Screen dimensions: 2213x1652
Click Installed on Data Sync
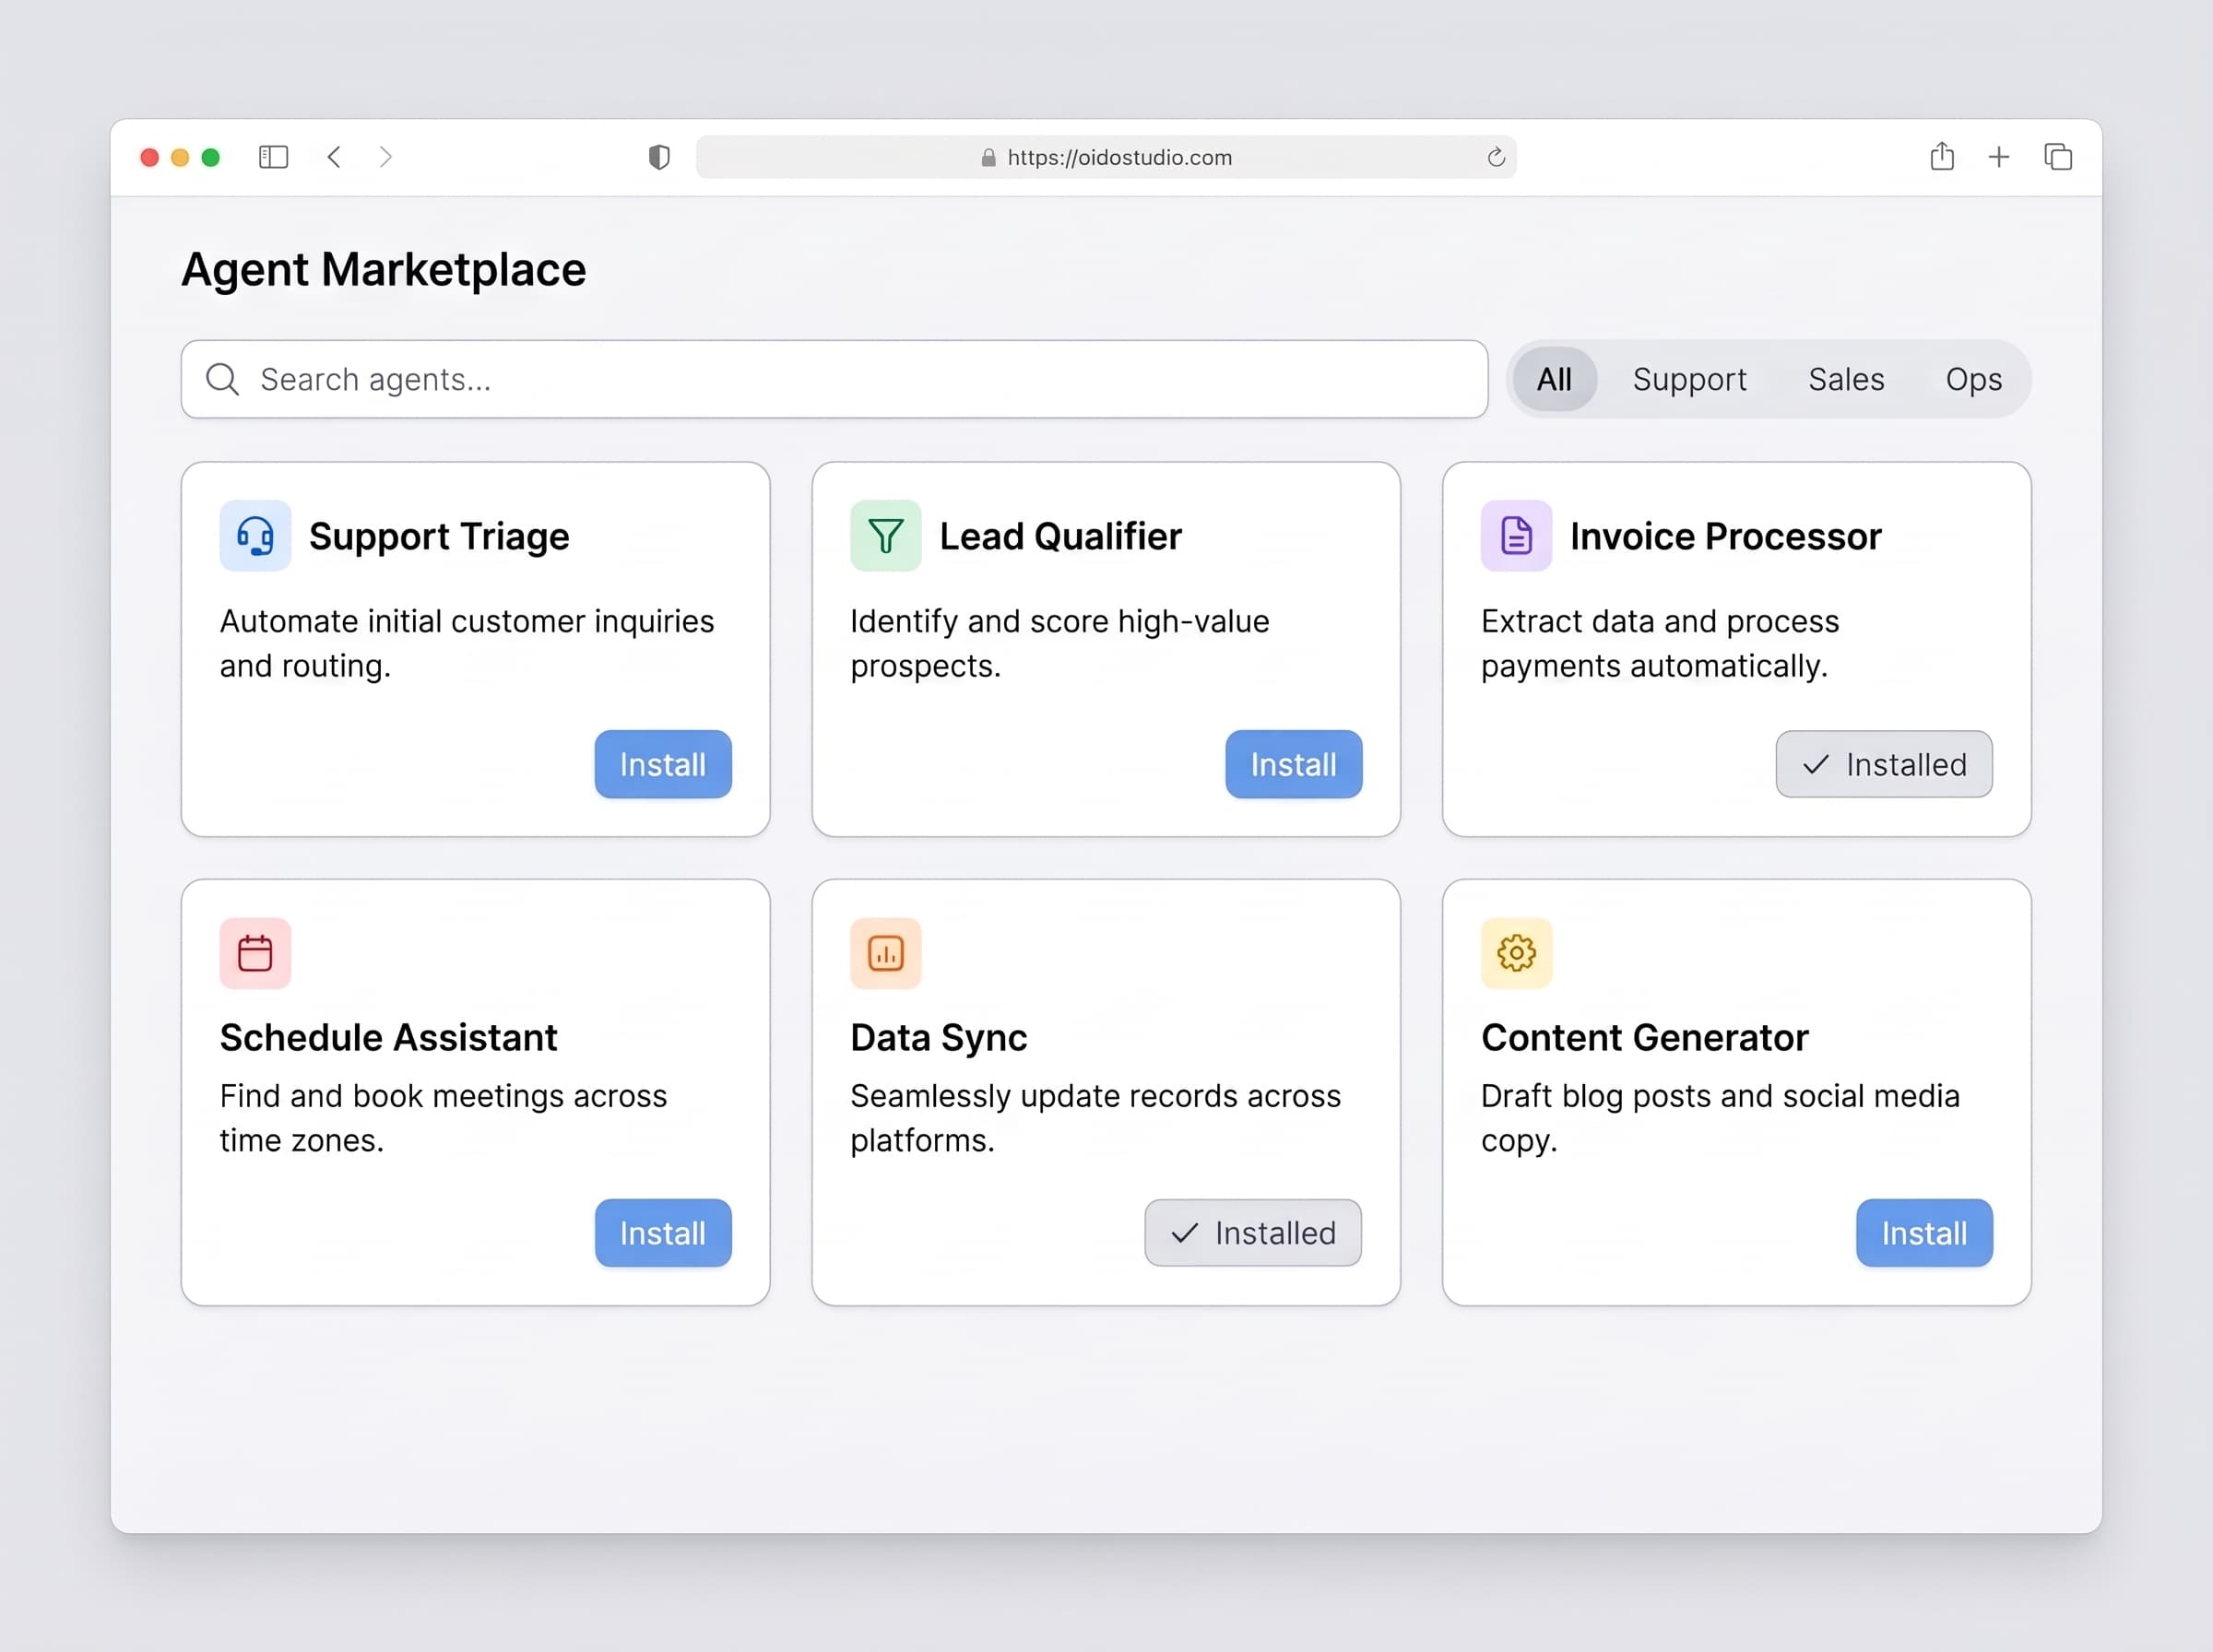point(1252,1232)
